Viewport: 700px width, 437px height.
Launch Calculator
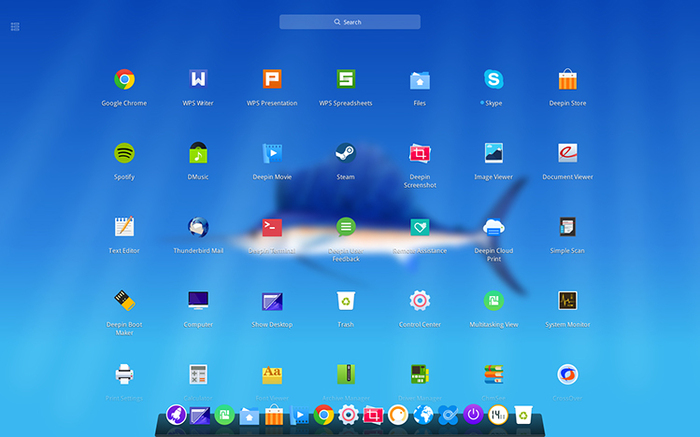point(198,374)
